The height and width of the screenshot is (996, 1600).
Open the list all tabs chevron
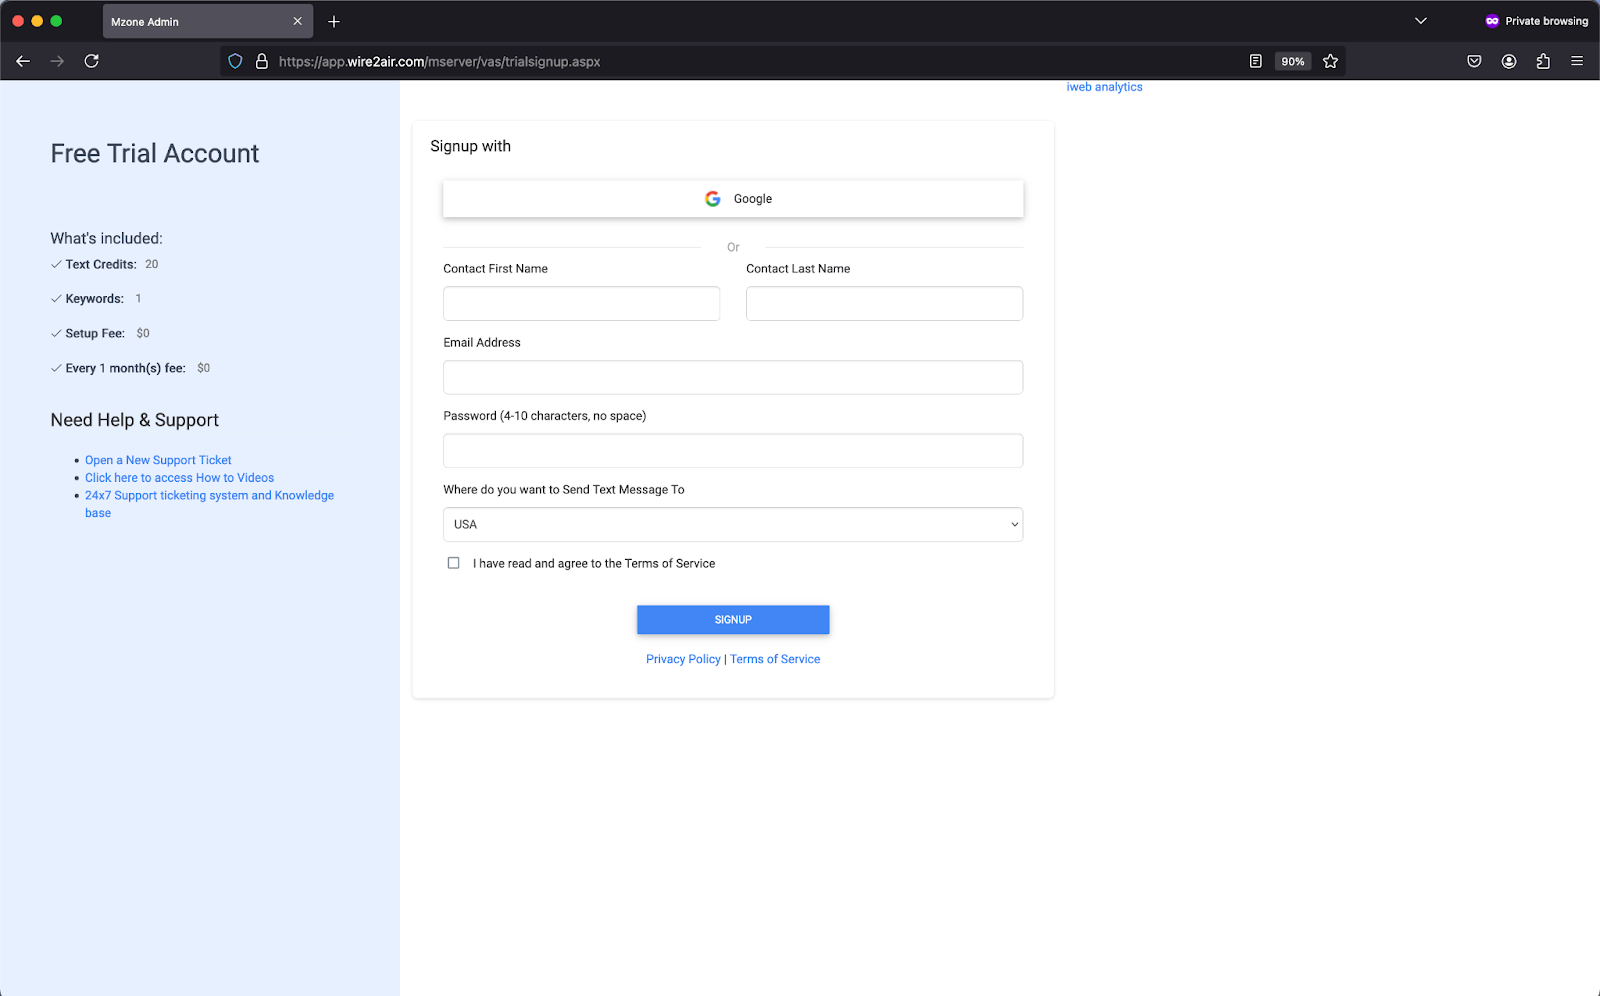pos(1420,21)
